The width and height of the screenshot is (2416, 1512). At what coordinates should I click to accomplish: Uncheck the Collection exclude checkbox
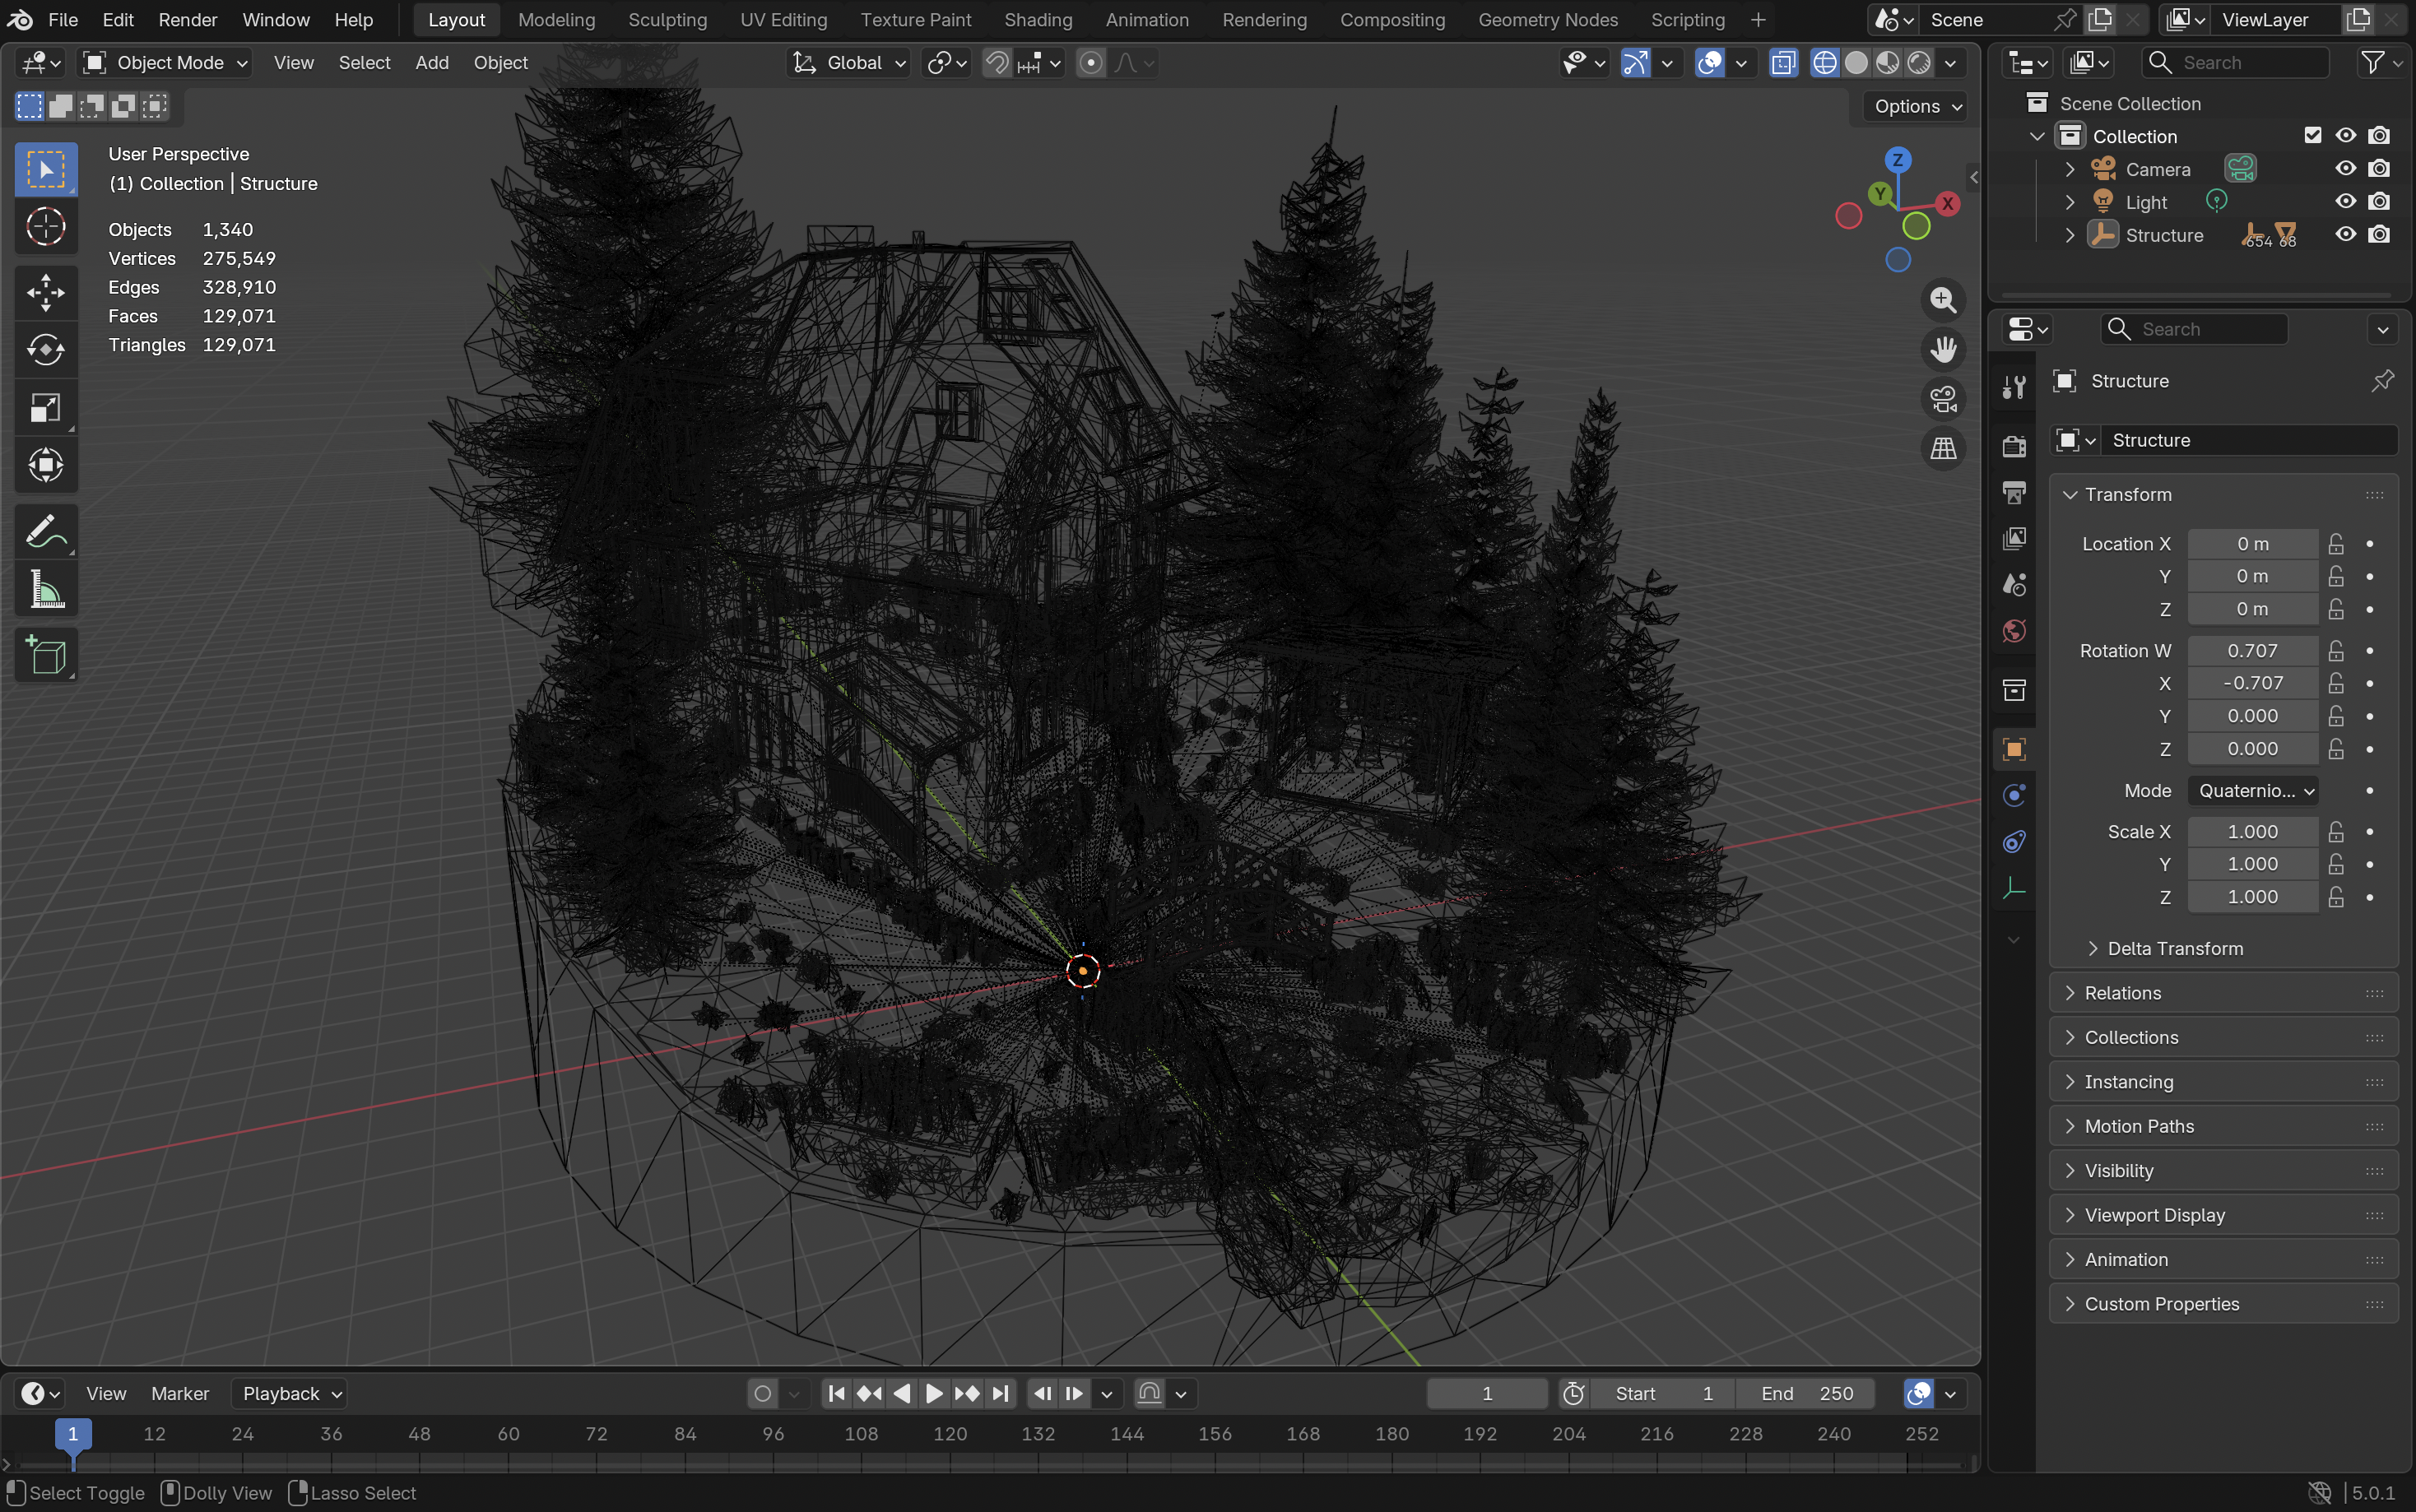(2312, 136)
